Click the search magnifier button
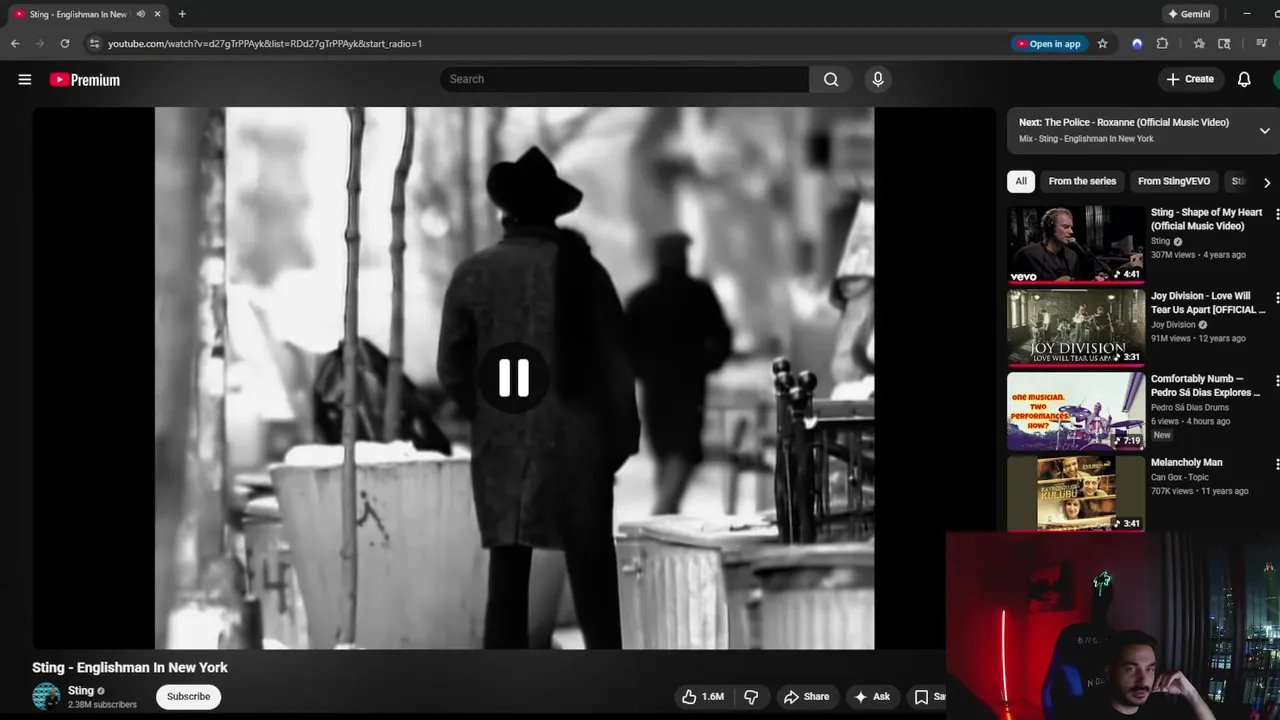 coord(831,79)
